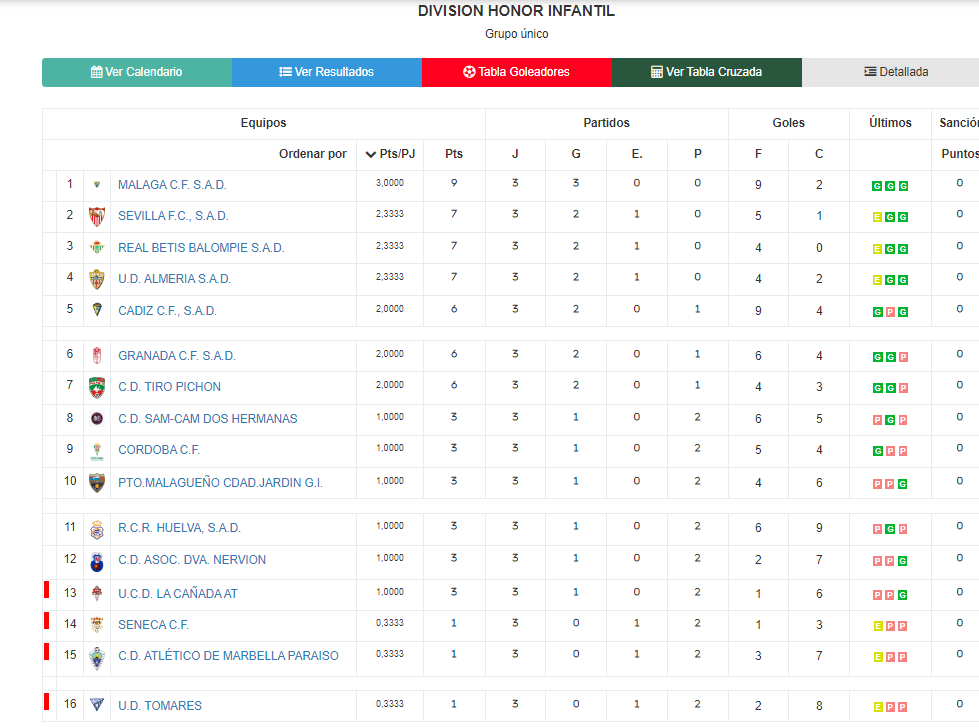This screenshot has width=979, height=727.
Task: Click the Malaga C.F. crest icon
Action: pos(97,184)
